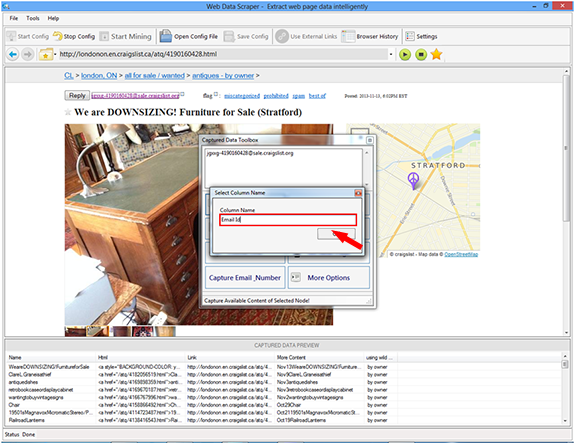Open the favorites folder icon

(46, 55)
